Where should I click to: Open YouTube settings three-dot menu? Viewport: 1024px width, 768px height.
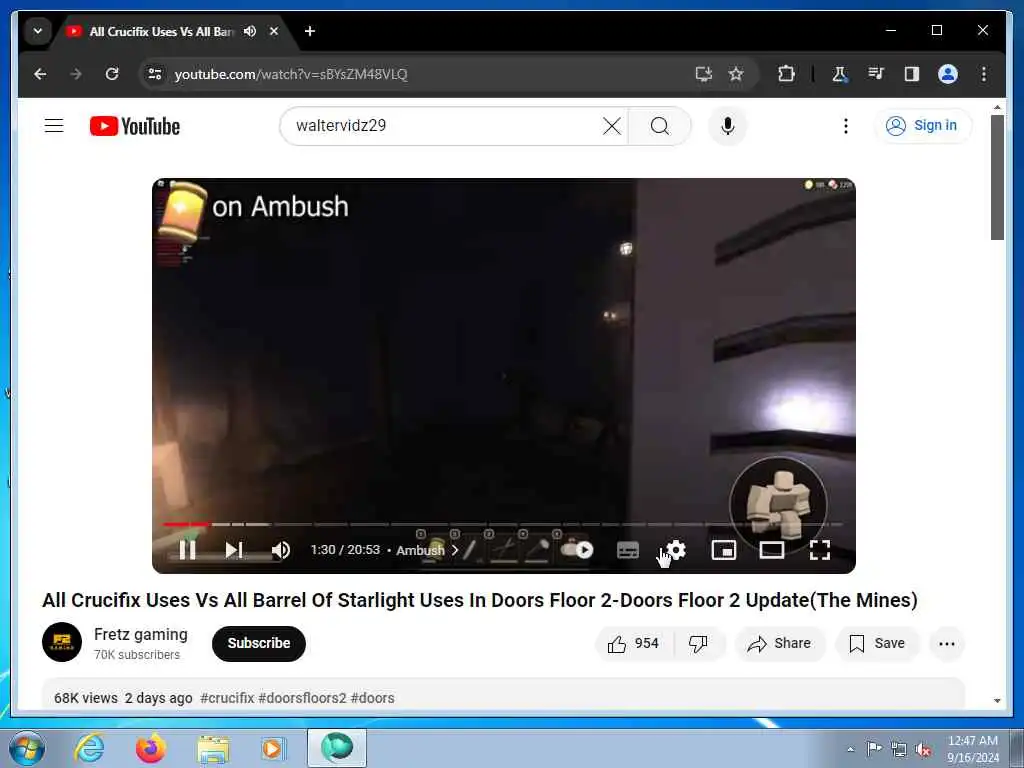pos(846,125)
